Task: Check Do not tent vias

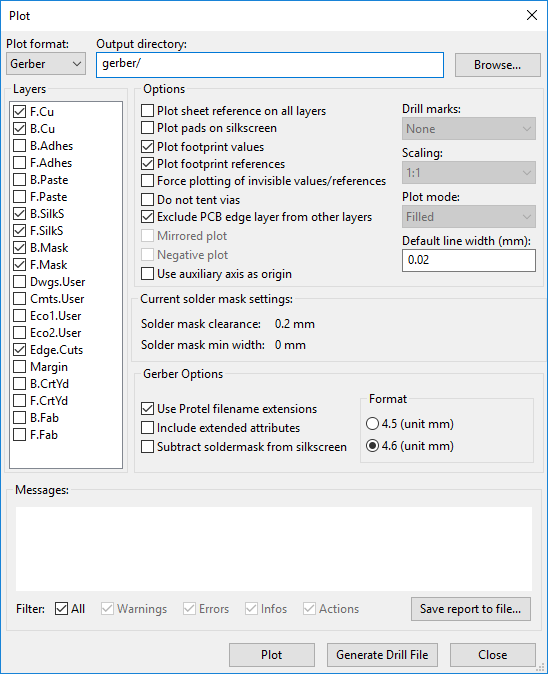Action: point(147,200)
